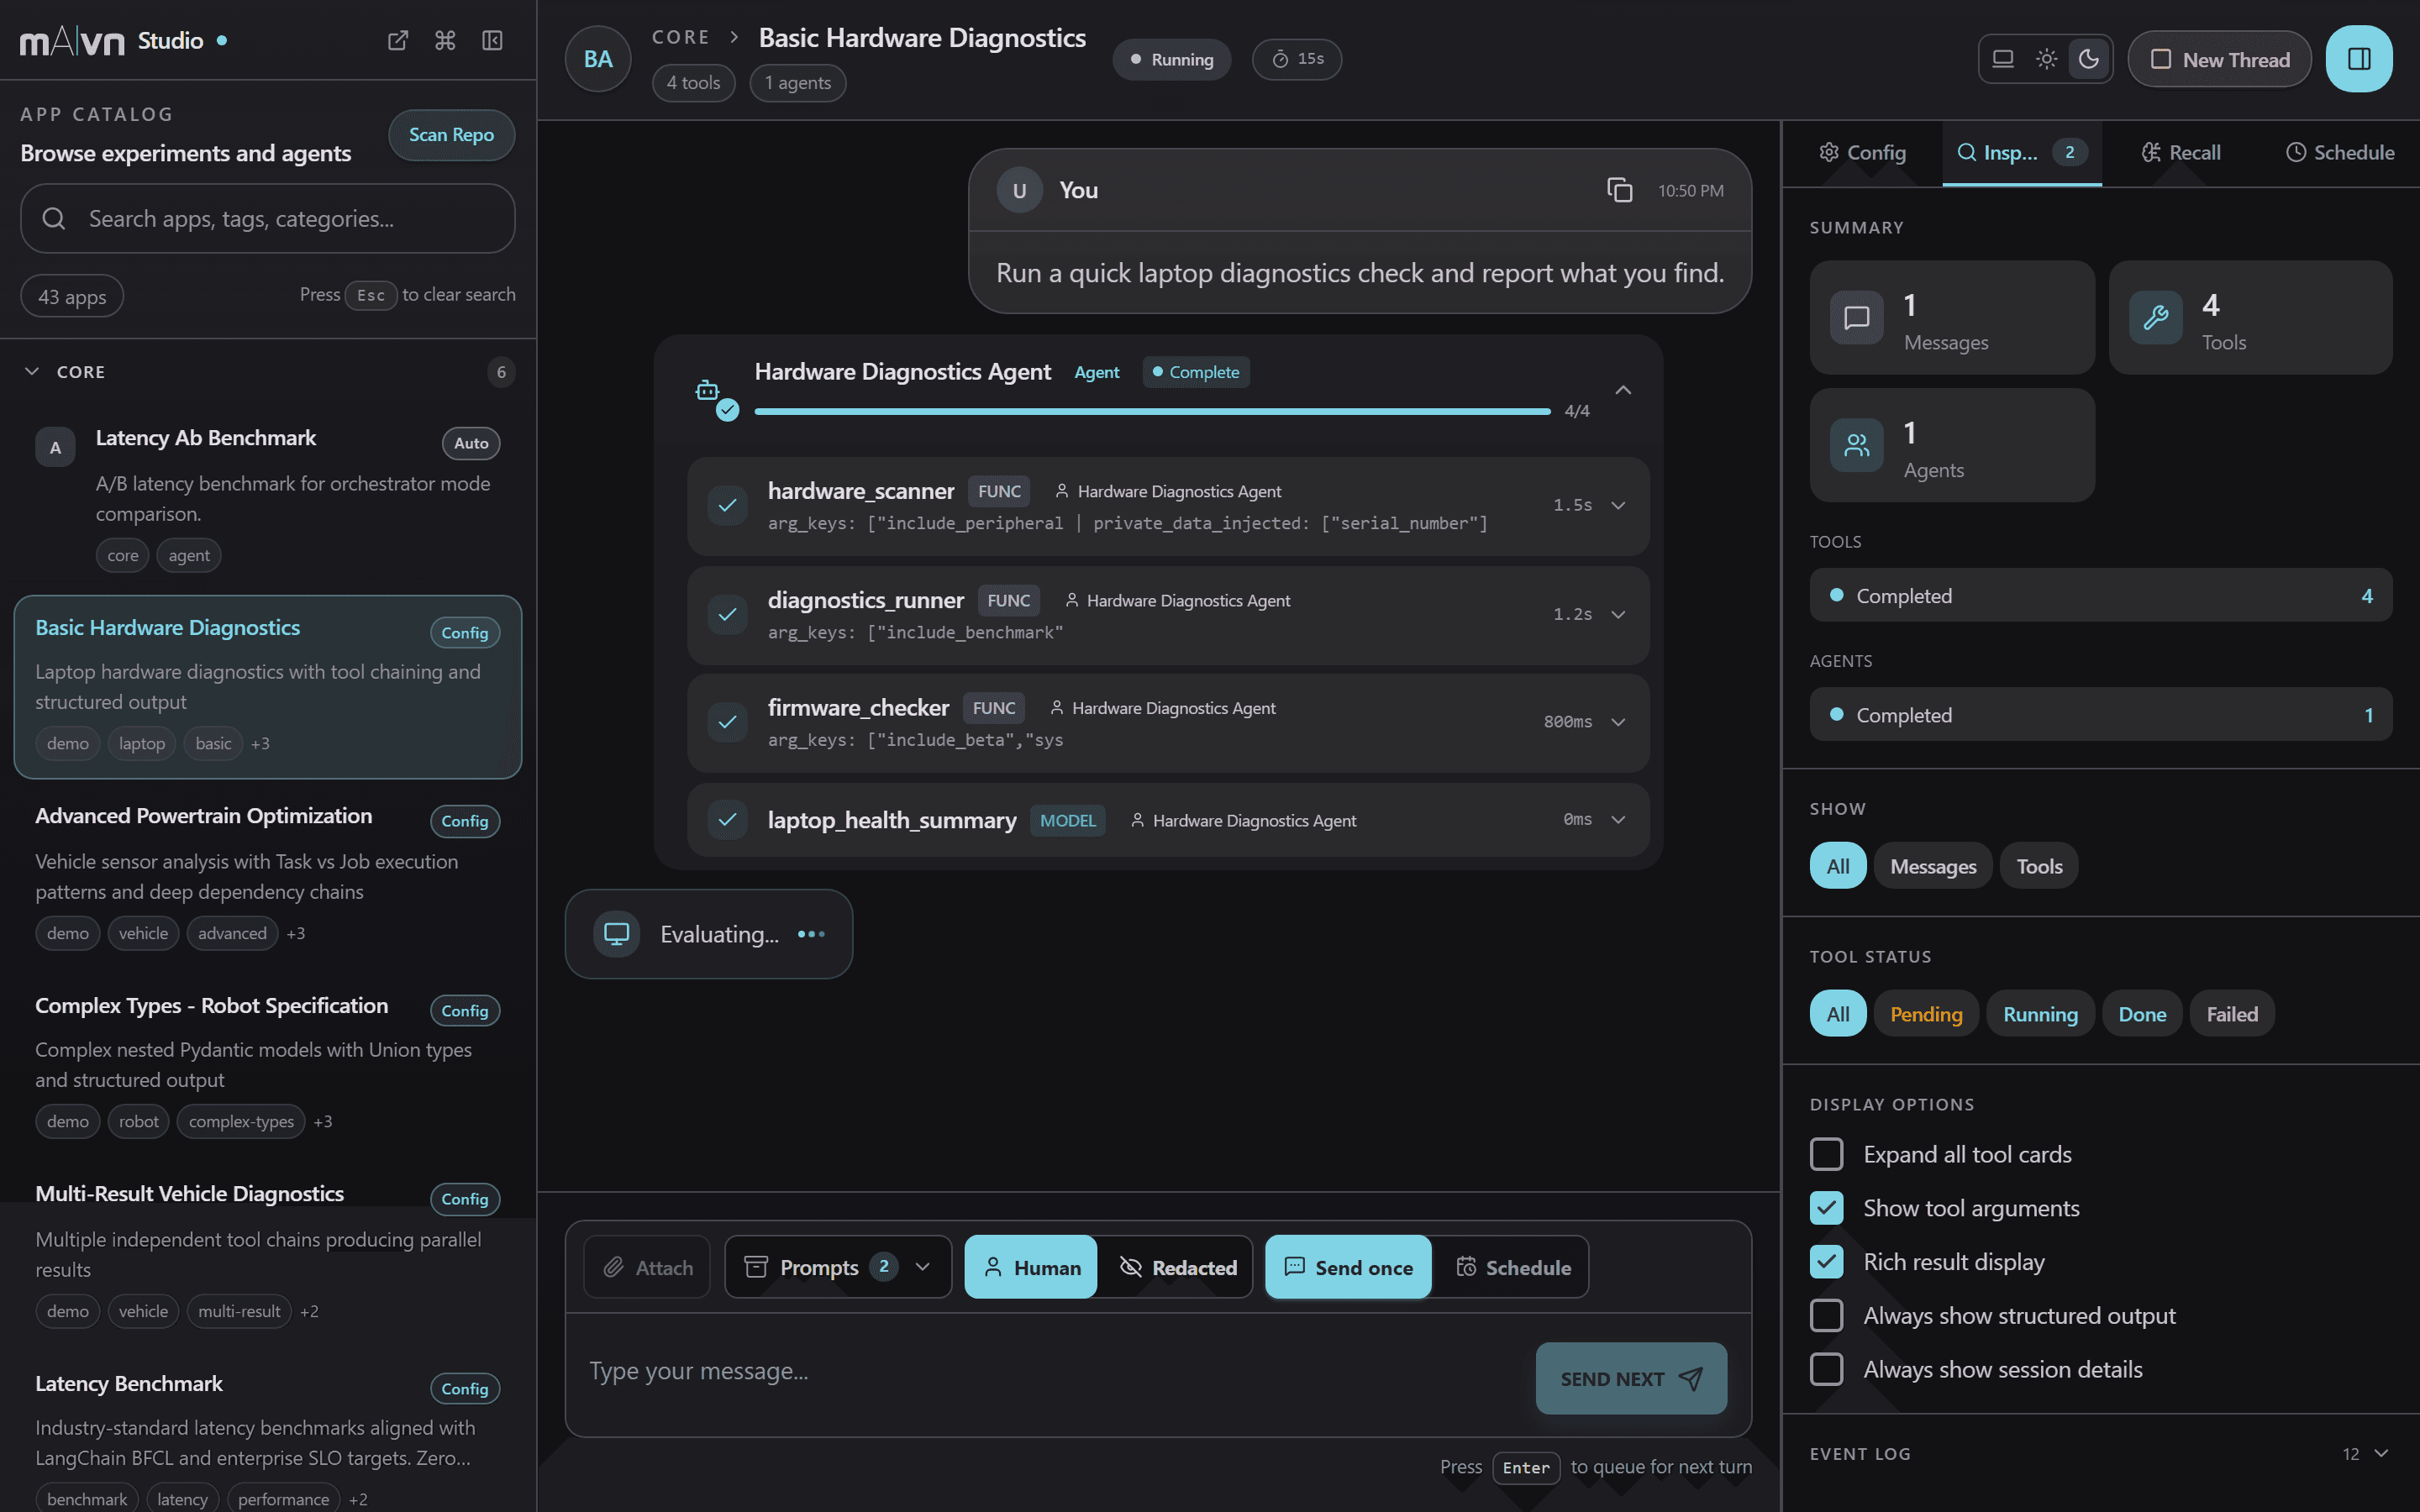This screenshot has height=1512, width=2420.
Task: Click the search magnifier icon in app catalog
Action: tap(54, 218)
